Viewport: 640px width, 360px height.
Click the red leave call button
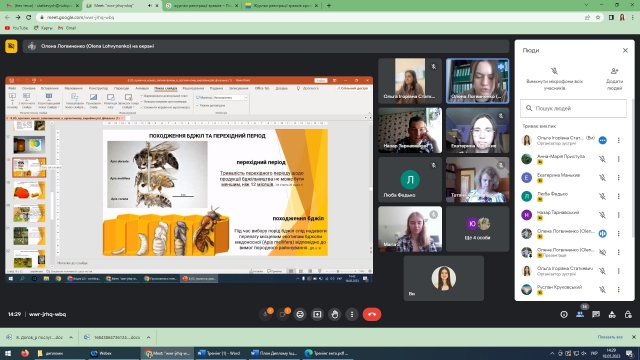(371, 314)
